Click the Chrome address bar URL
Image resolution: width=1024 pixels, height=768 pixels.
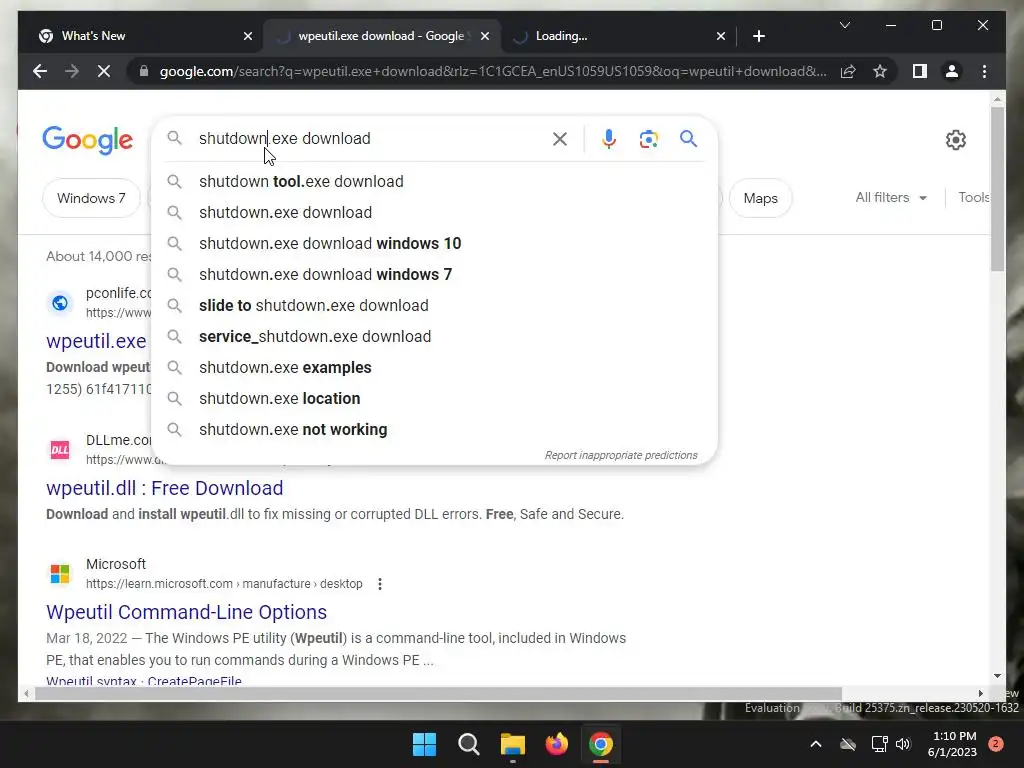[x=493, y=71]
